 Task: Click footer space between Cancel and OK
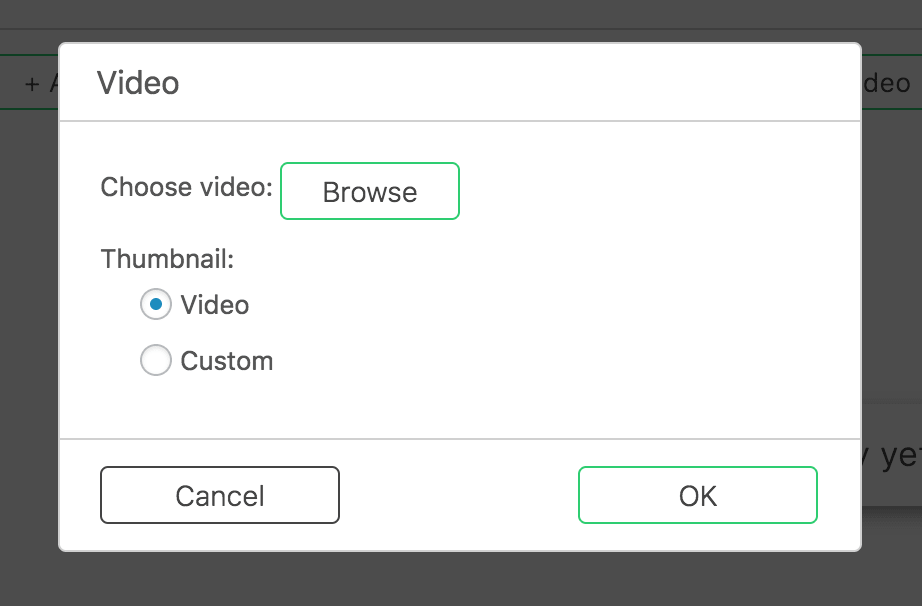pos(458,495)
